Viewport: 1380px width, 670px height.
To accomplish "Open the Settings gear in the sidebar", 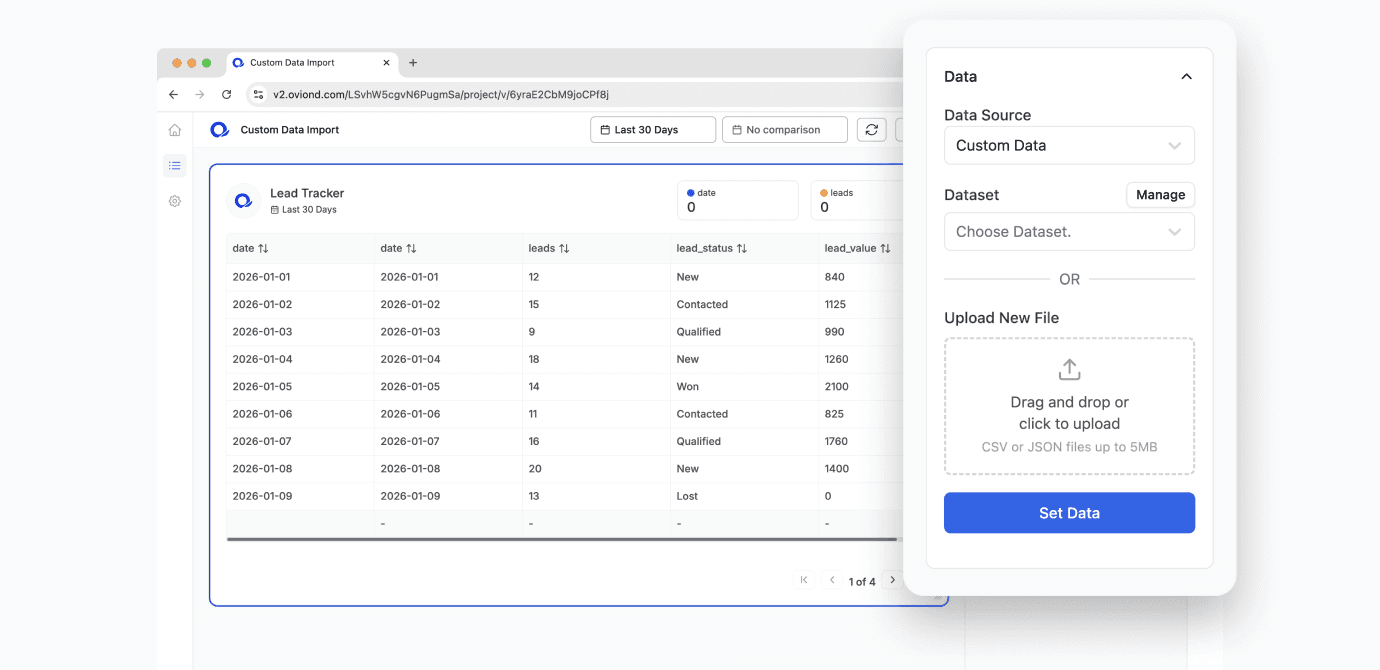I will 174,201.
